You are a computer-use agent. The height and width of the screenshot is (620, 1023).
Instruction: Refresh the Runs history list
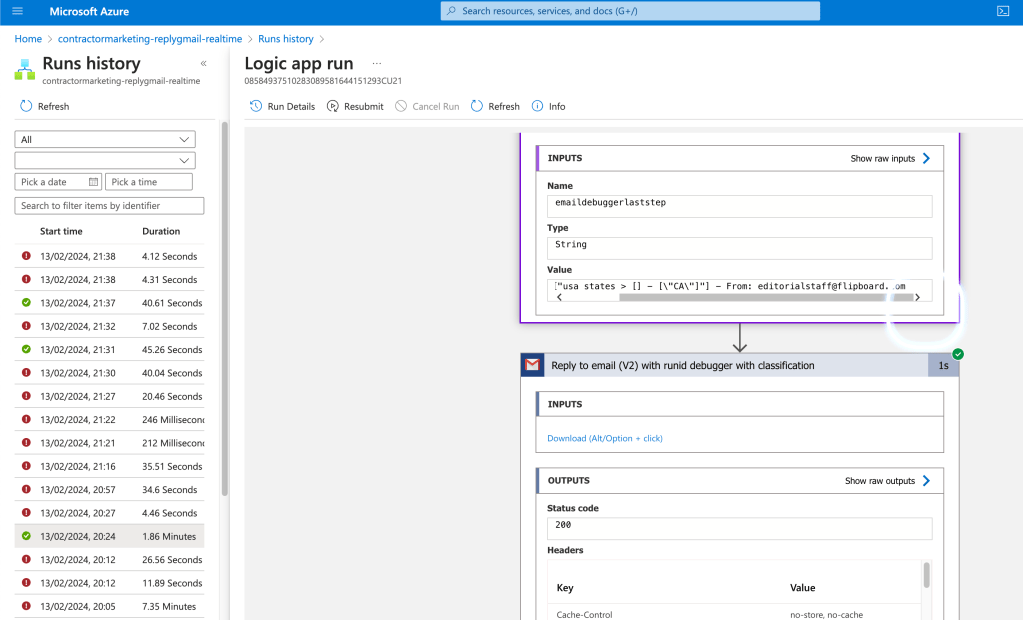[44, 106]
